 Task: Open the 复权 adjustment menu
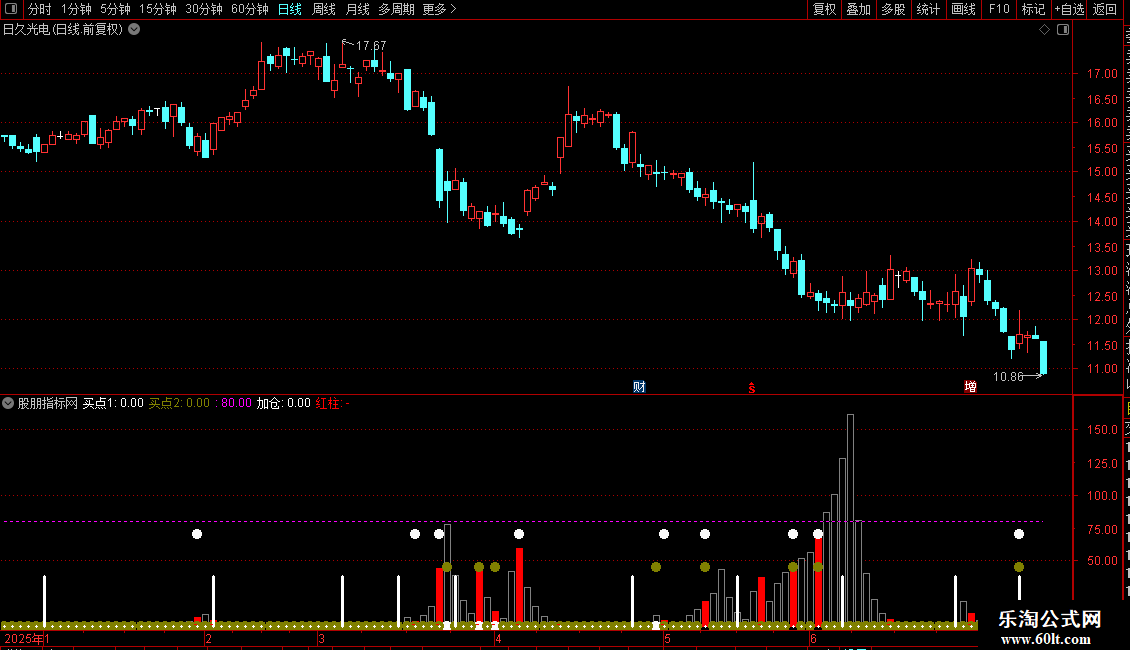(824, 9)
